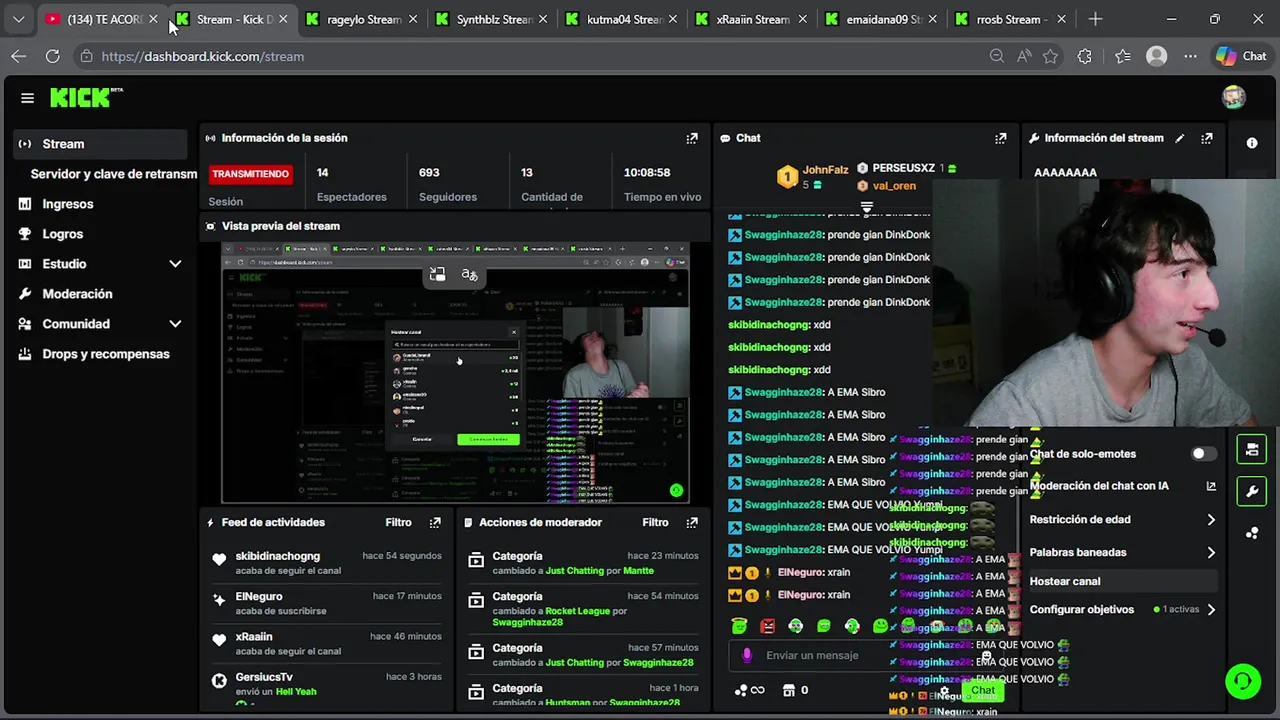The width and height of the screenshot is (1280, 720).
Task: Open Palabras baneadas settings
Action: [1123, 552]
